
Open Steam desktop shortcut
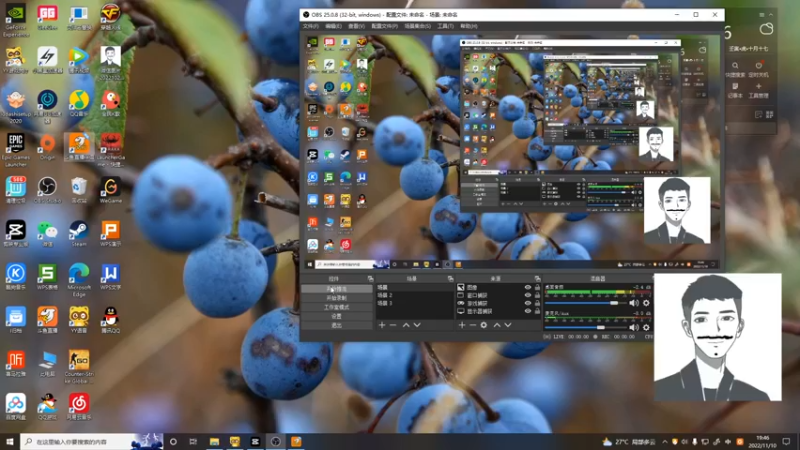tap(79, 233)
